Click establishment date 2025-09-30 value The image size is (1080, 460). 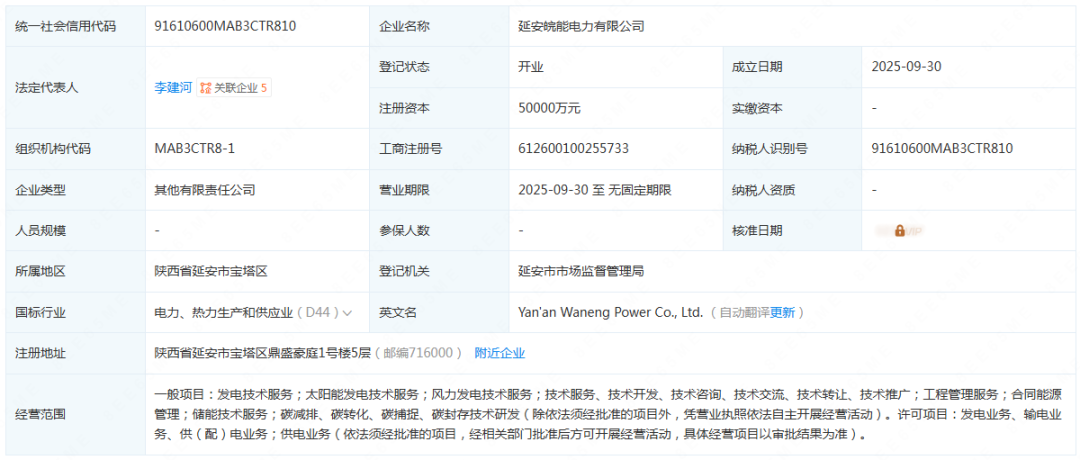pyautogui.click(x=906, y=67)
